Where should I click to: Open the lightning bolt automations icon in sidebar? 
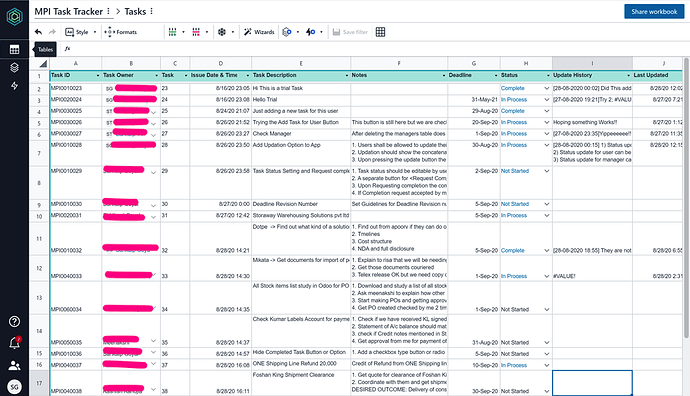click(x=15, y=85)
